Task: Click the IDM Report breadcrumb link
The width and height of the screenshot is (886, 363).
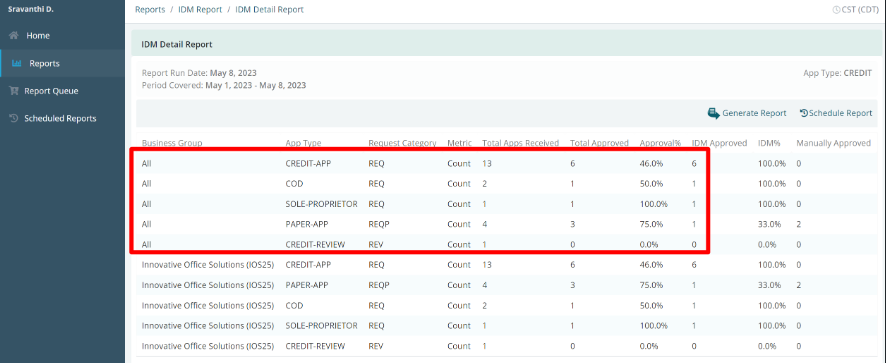Action: pos(200,10)
